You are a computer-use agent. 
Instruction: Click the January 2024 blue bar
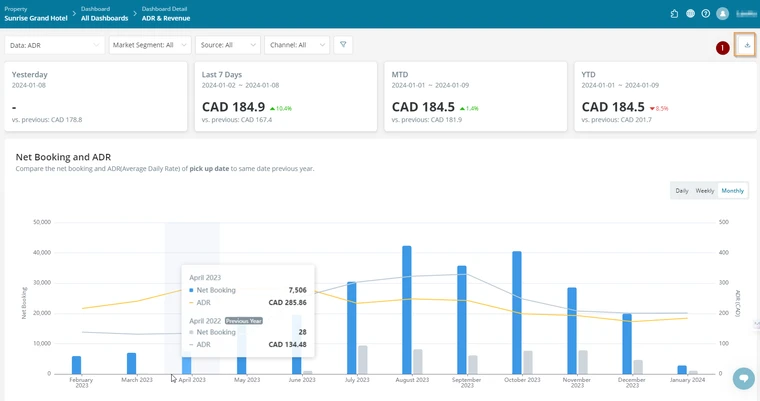[682, 370]
